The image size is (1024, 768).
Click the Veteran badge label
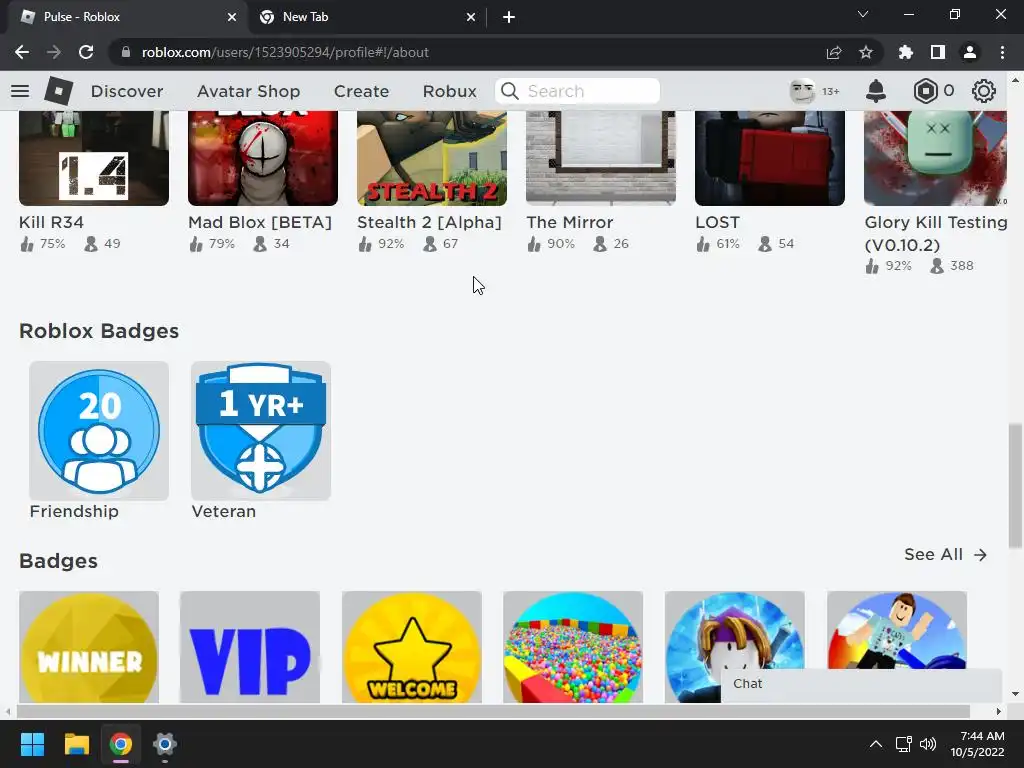[x=223, y=511]
